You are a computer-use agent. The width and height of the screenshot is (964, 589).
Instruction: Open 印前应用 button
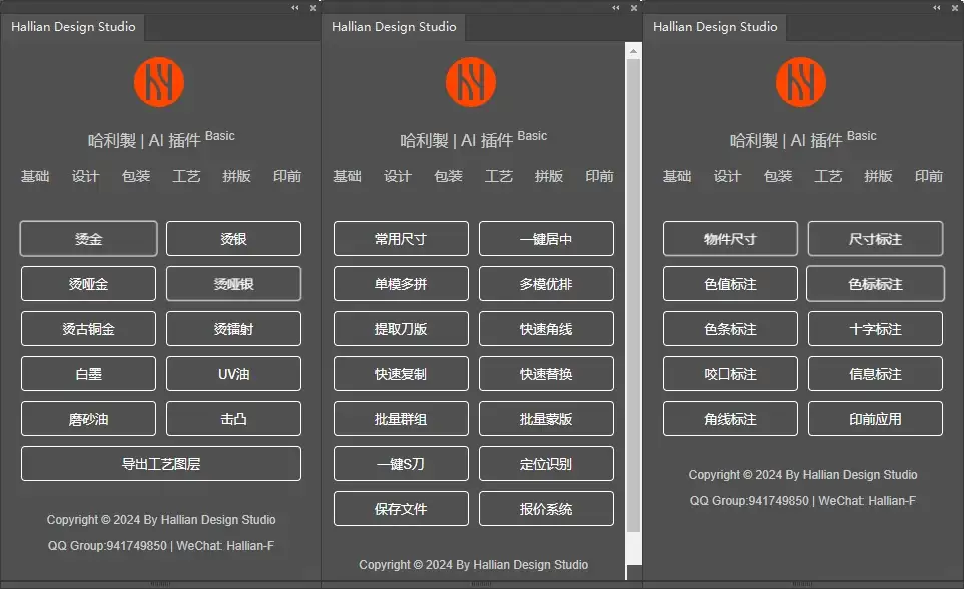pyautogui.click(x=875, y=419)
